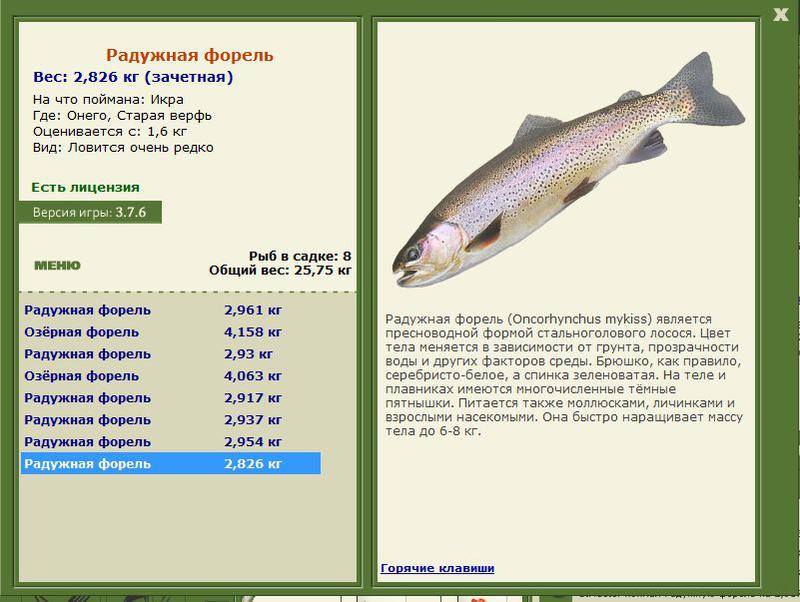Image resolution: width=800 pixels, height=602 pixels.
Task: Select Радужная форель 2,917 кг row
Action: tap(170, 397)
